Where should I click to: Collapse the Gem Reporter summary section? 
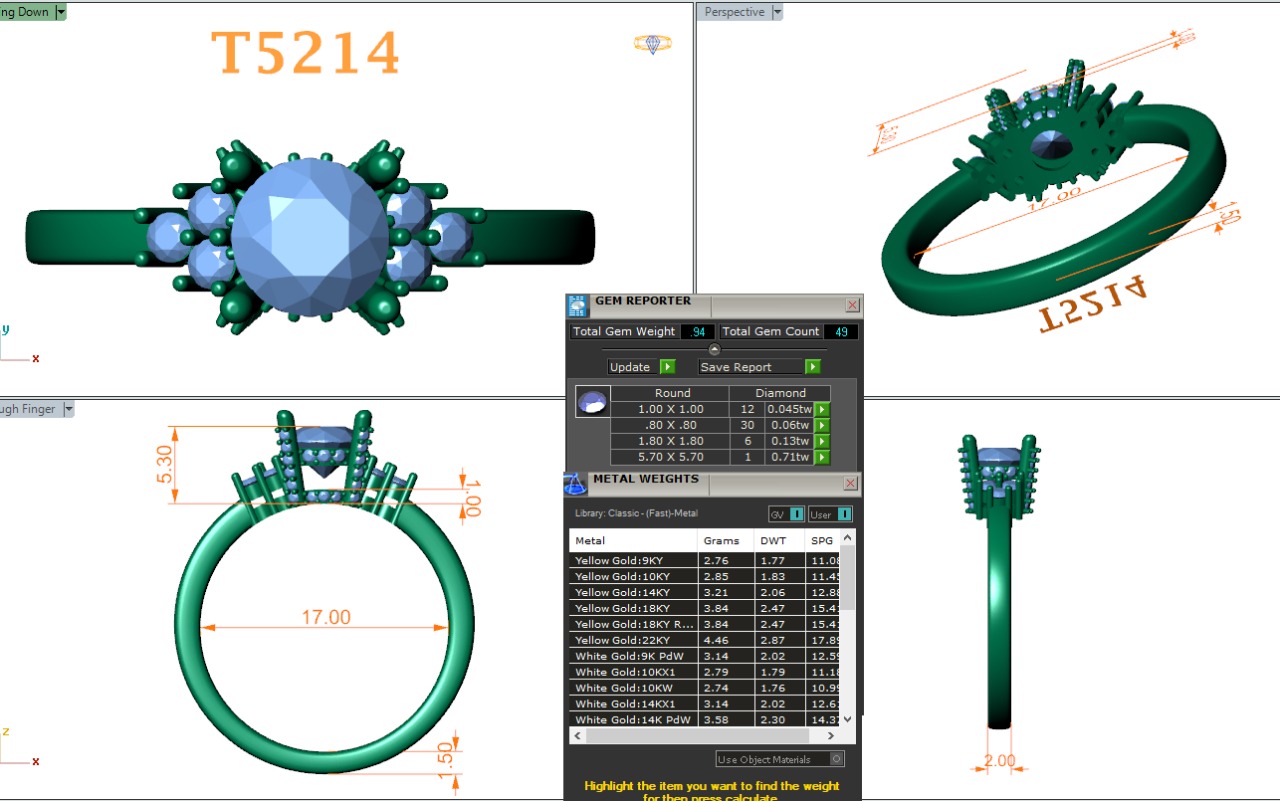tap(714, 349)
